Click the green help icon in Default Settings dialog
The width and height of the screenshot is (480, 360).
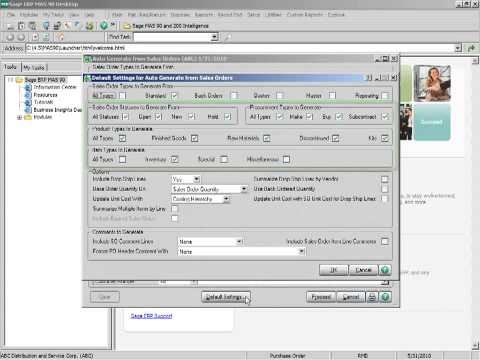coord(385,270)
